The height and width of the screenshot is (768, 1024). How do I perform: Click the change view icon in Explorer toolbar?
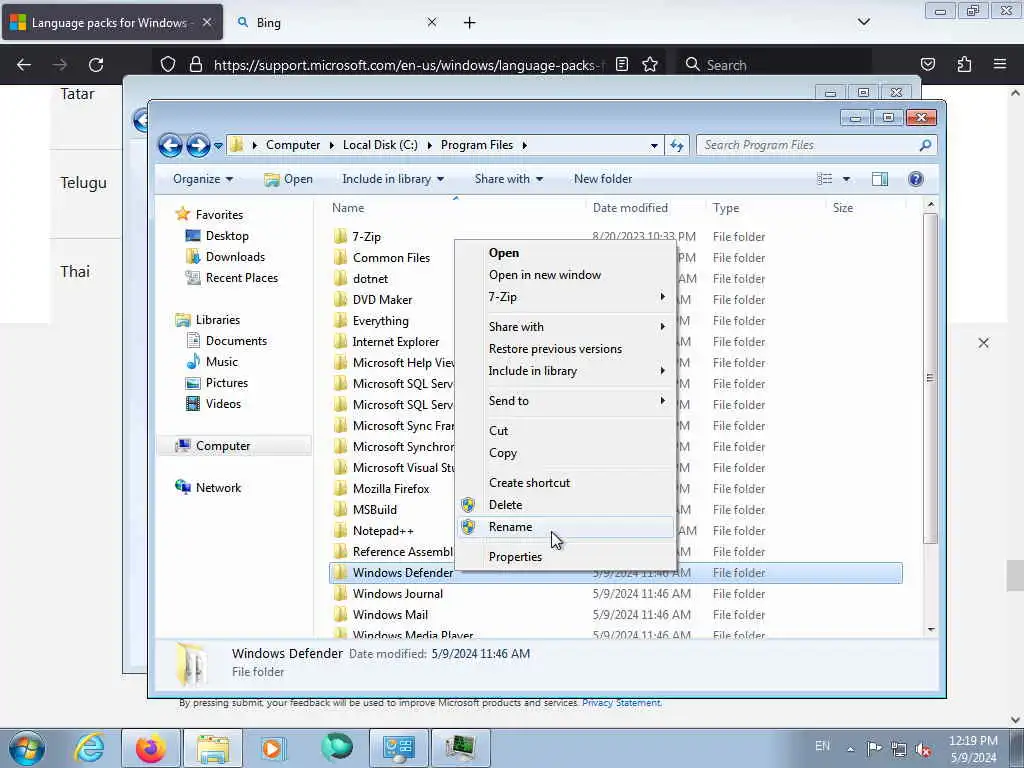pyautogui.click(x=825, y=179)
